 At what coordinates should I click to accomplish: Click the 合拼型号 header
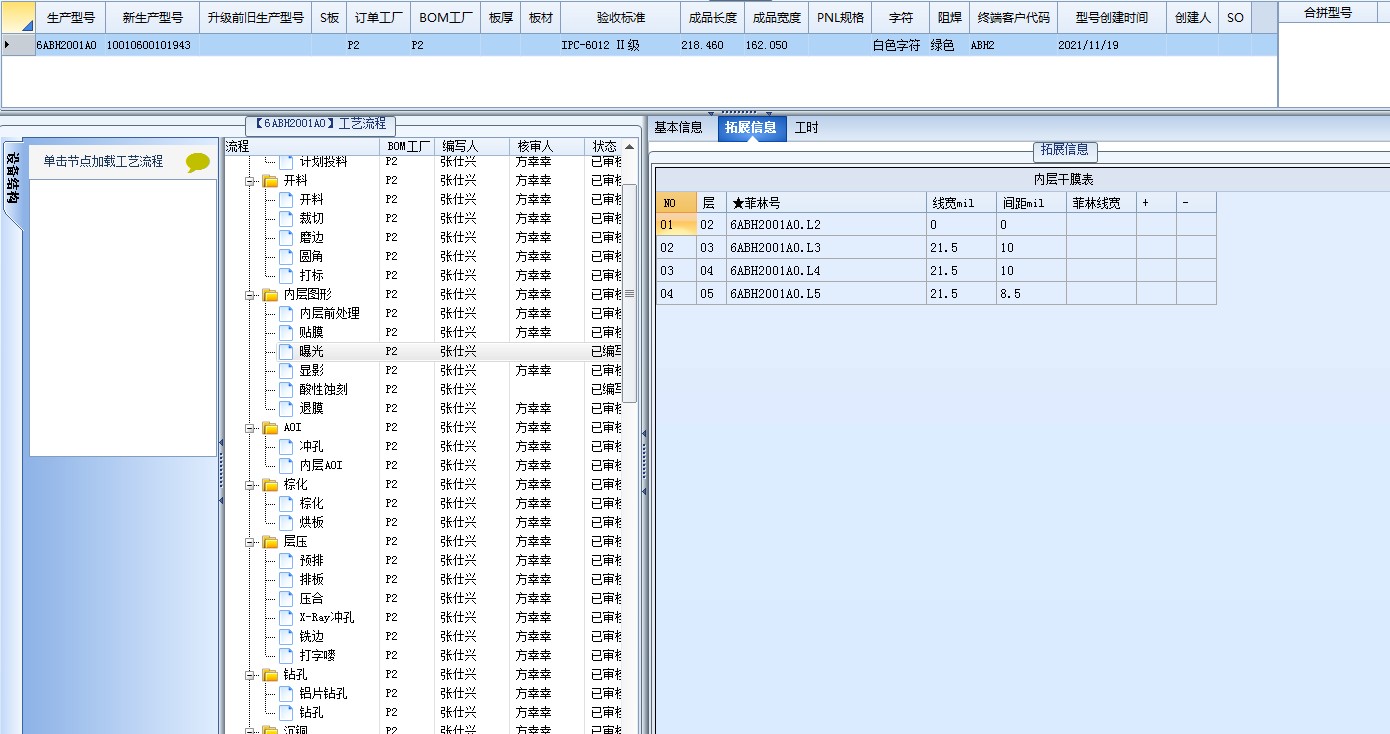(x=1328, y=13)
